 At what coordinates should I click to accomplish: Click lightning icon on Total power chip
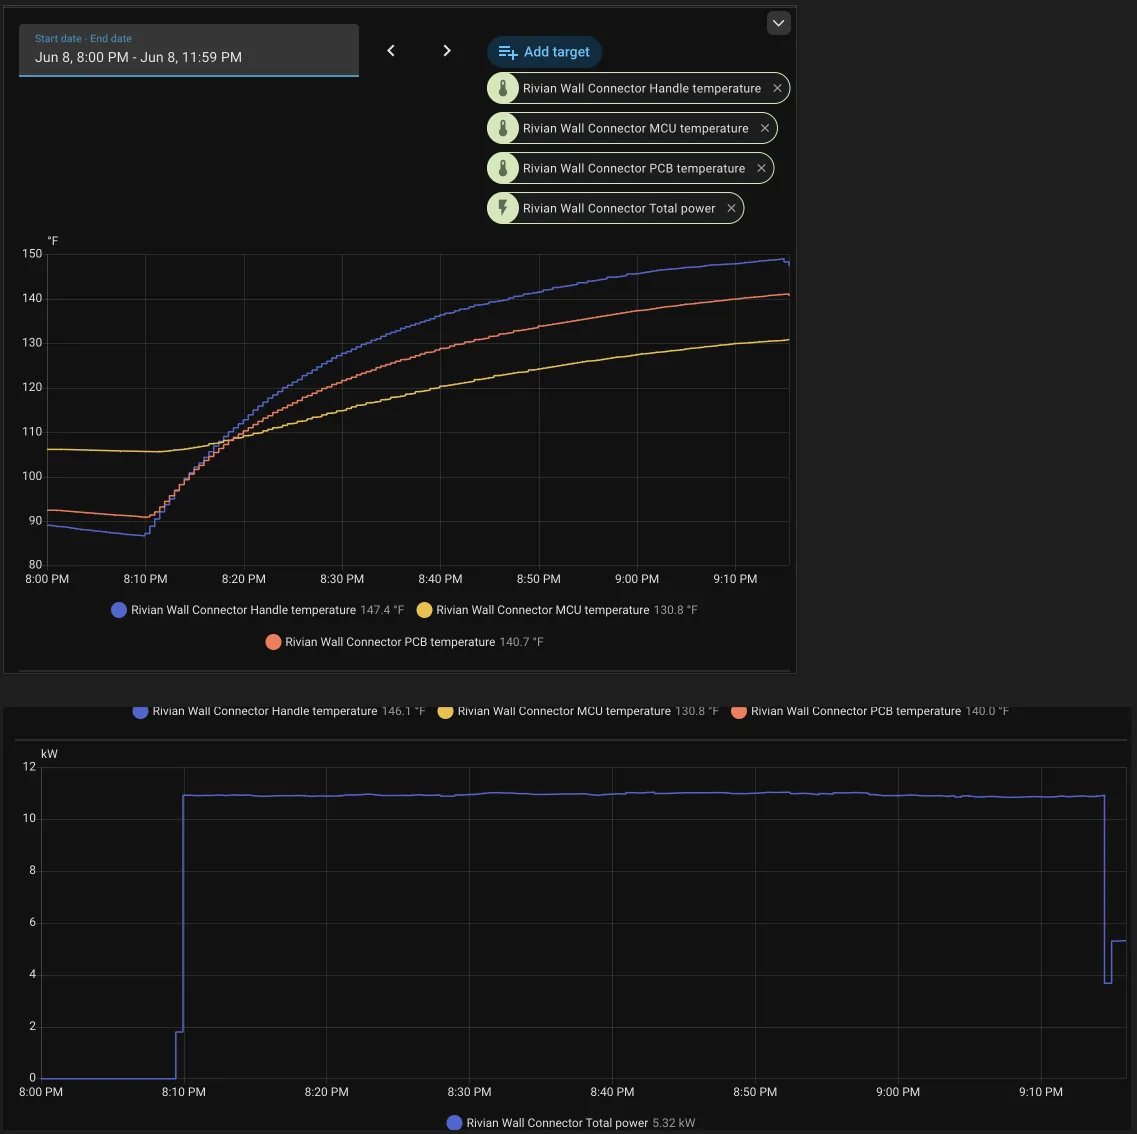click(503, 208)
